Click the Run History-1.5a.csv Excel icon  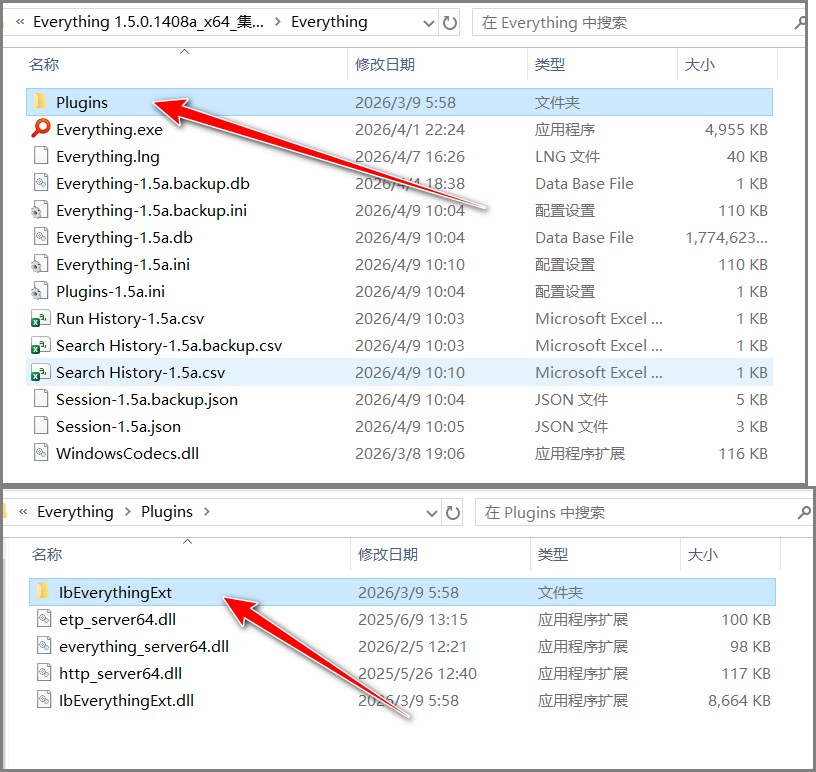click(x=41, y=318)
